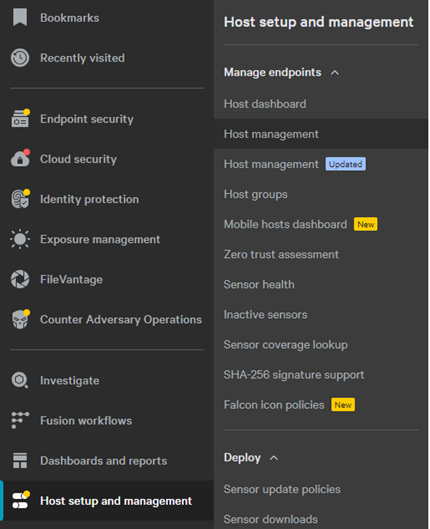The width and height of the screenshot is (430, 529).
Task: Select Sensor update policies
Action: pos(282,489)
